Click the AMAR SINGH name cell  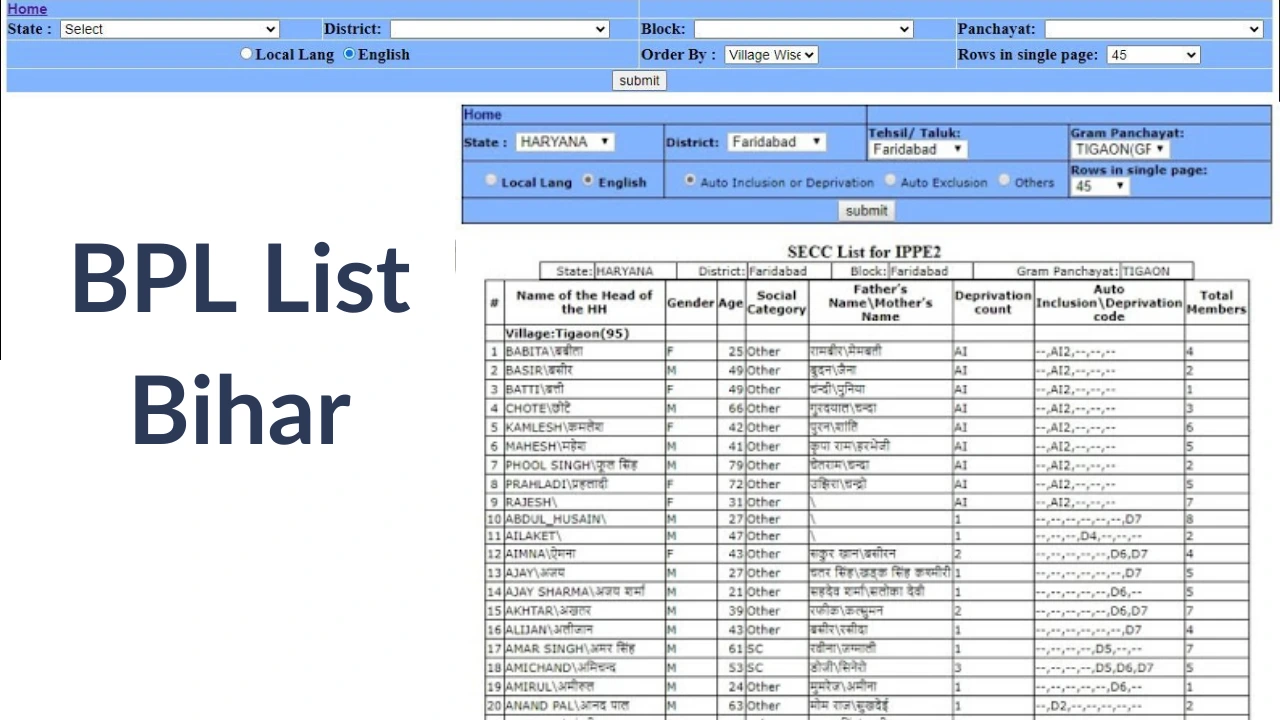(584, 649)
